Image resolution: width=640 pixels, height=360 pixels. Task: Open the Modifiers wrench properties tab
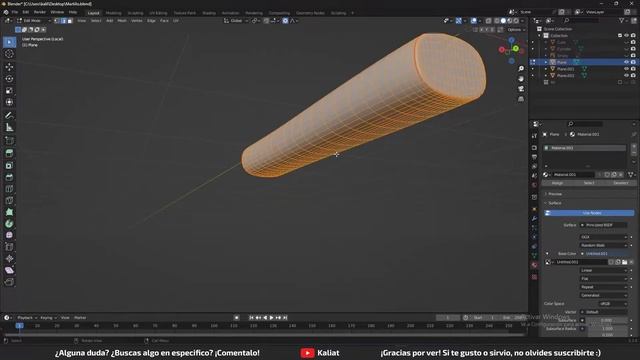click(534, 218)
